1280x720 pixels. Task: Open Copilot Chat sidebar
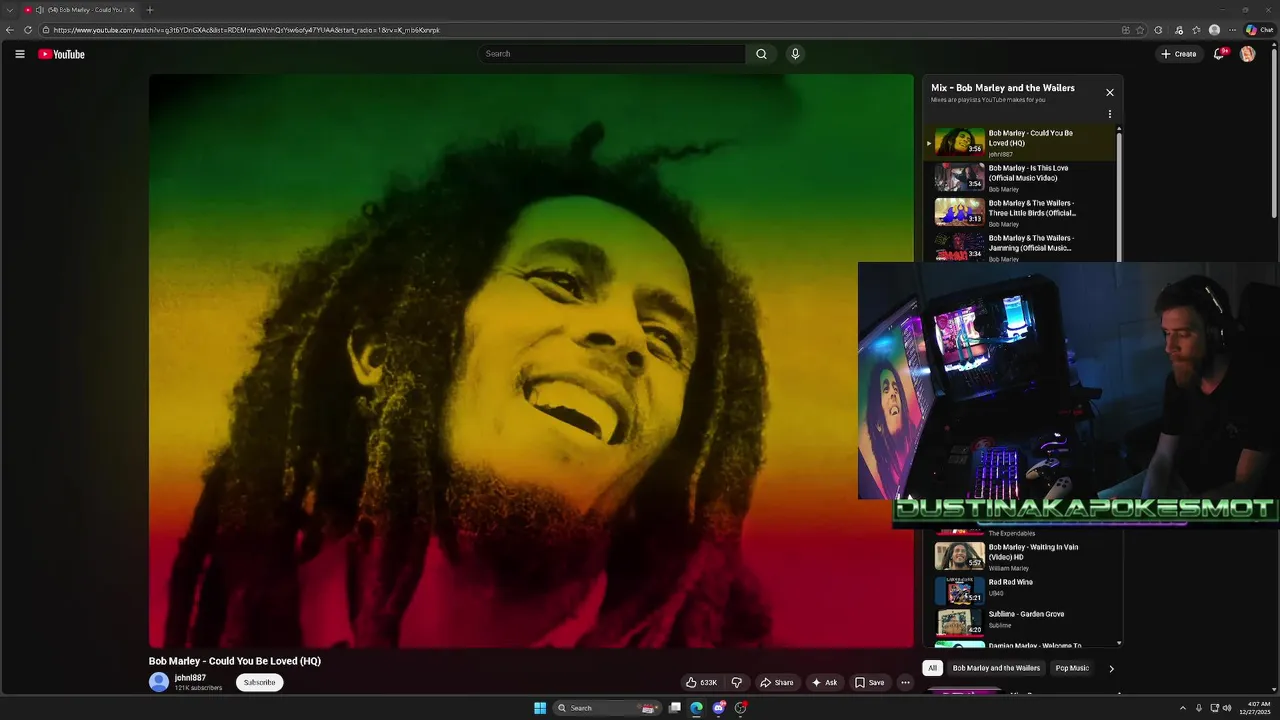click(1259, 30)
